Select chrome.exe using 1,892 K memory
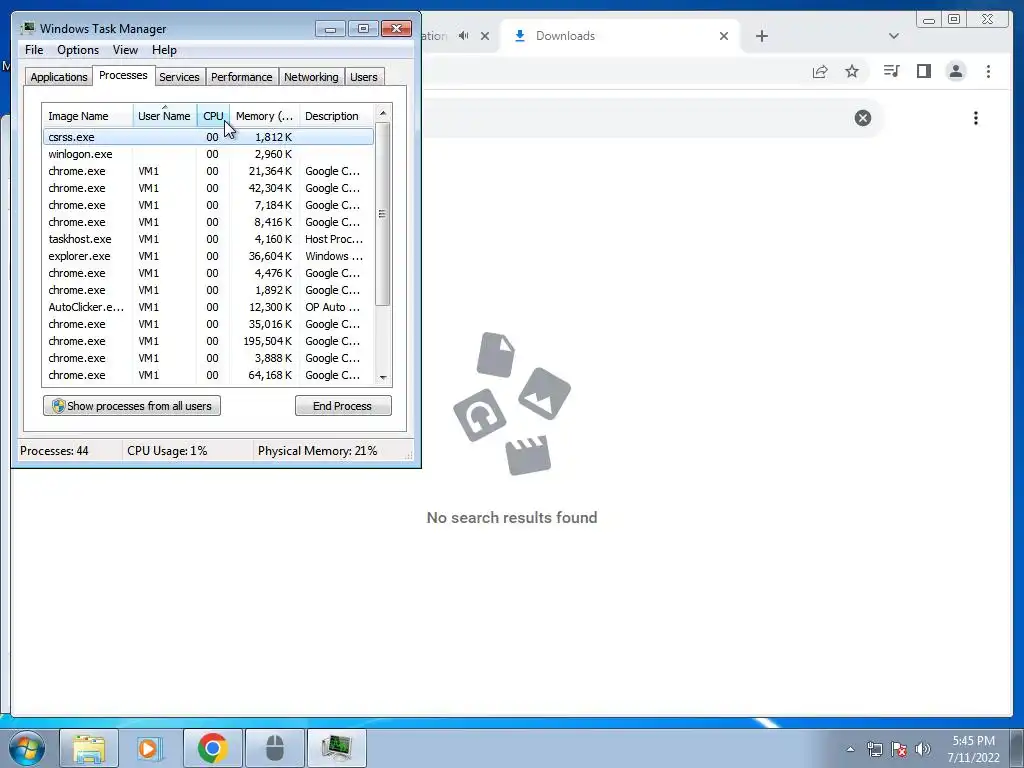 208,290
